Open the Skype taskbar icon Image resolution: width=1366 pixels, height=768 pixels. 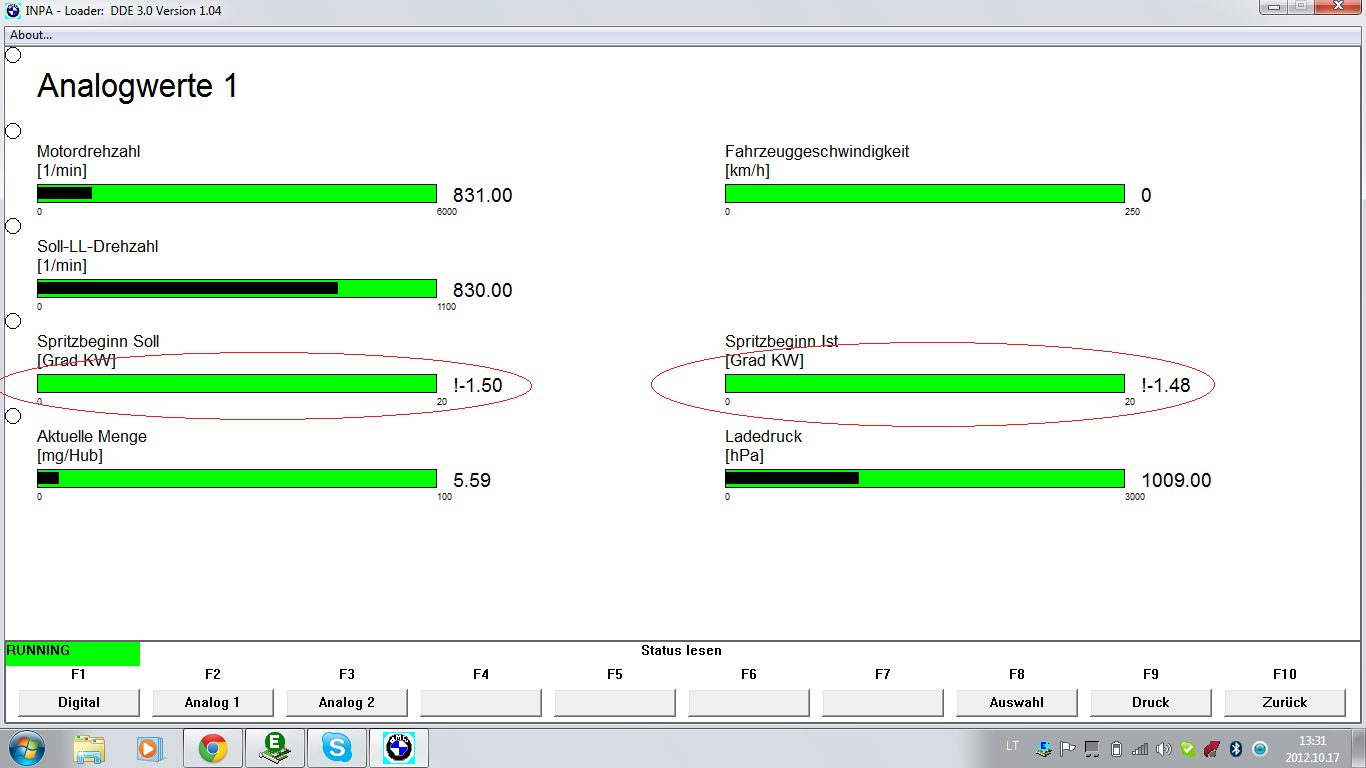pos(337,747)
